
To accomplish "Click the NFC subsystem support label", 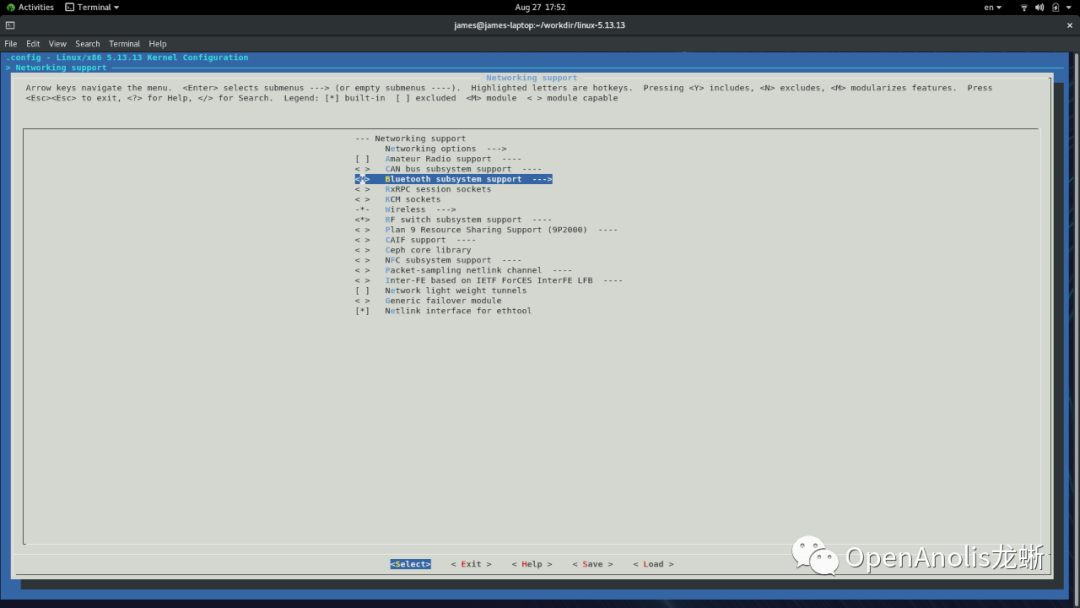I will point(437,260).
